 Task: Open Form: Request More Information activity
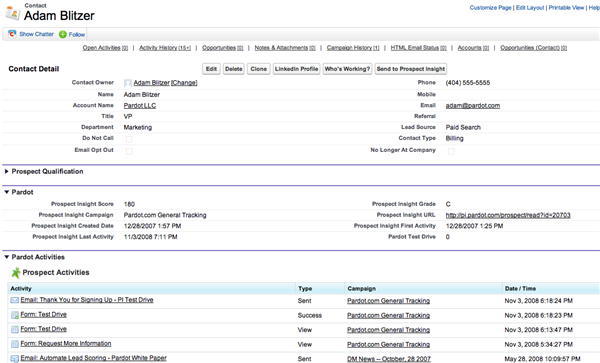[x=66, y=343]
